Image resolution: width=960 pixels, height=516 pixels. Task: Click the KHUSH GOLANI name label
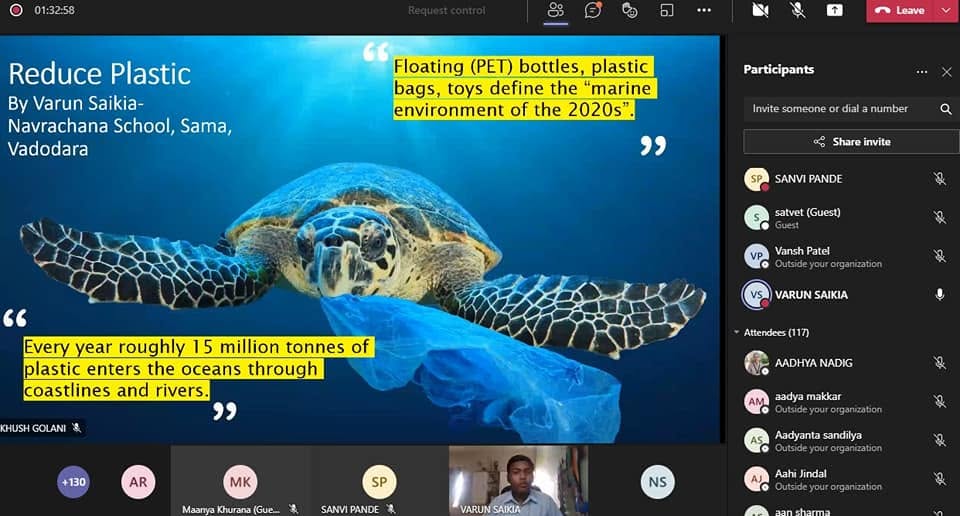[33, 428]
